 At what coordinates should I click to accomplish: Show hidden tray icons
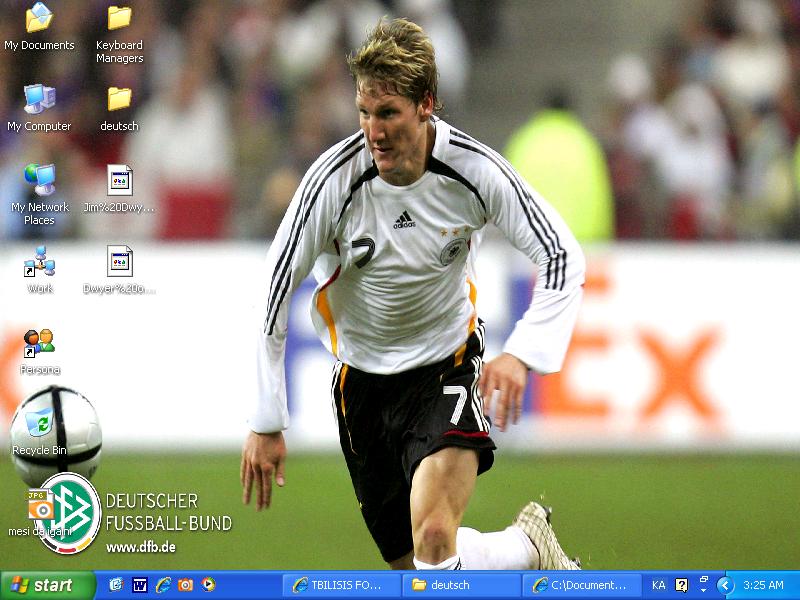click(724, 585)
